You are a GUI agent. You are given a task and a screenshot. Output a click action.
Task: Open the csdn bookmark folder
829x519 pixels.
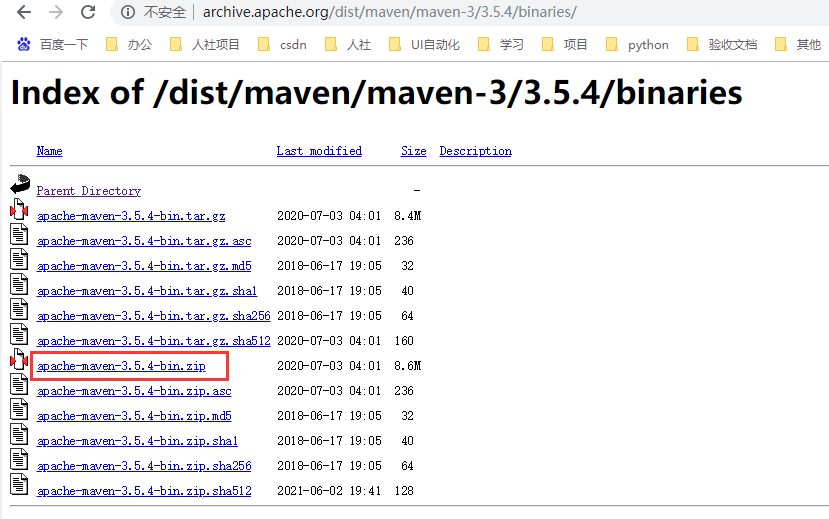click(x=282, y=44)
